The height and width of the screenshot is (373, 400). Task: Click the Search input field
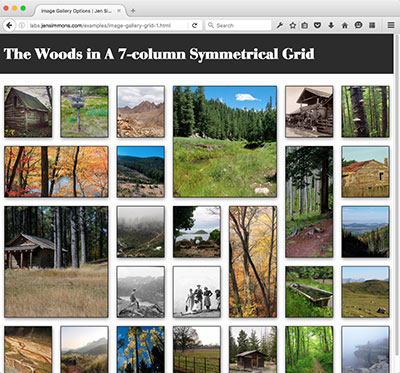click(238, 25)
